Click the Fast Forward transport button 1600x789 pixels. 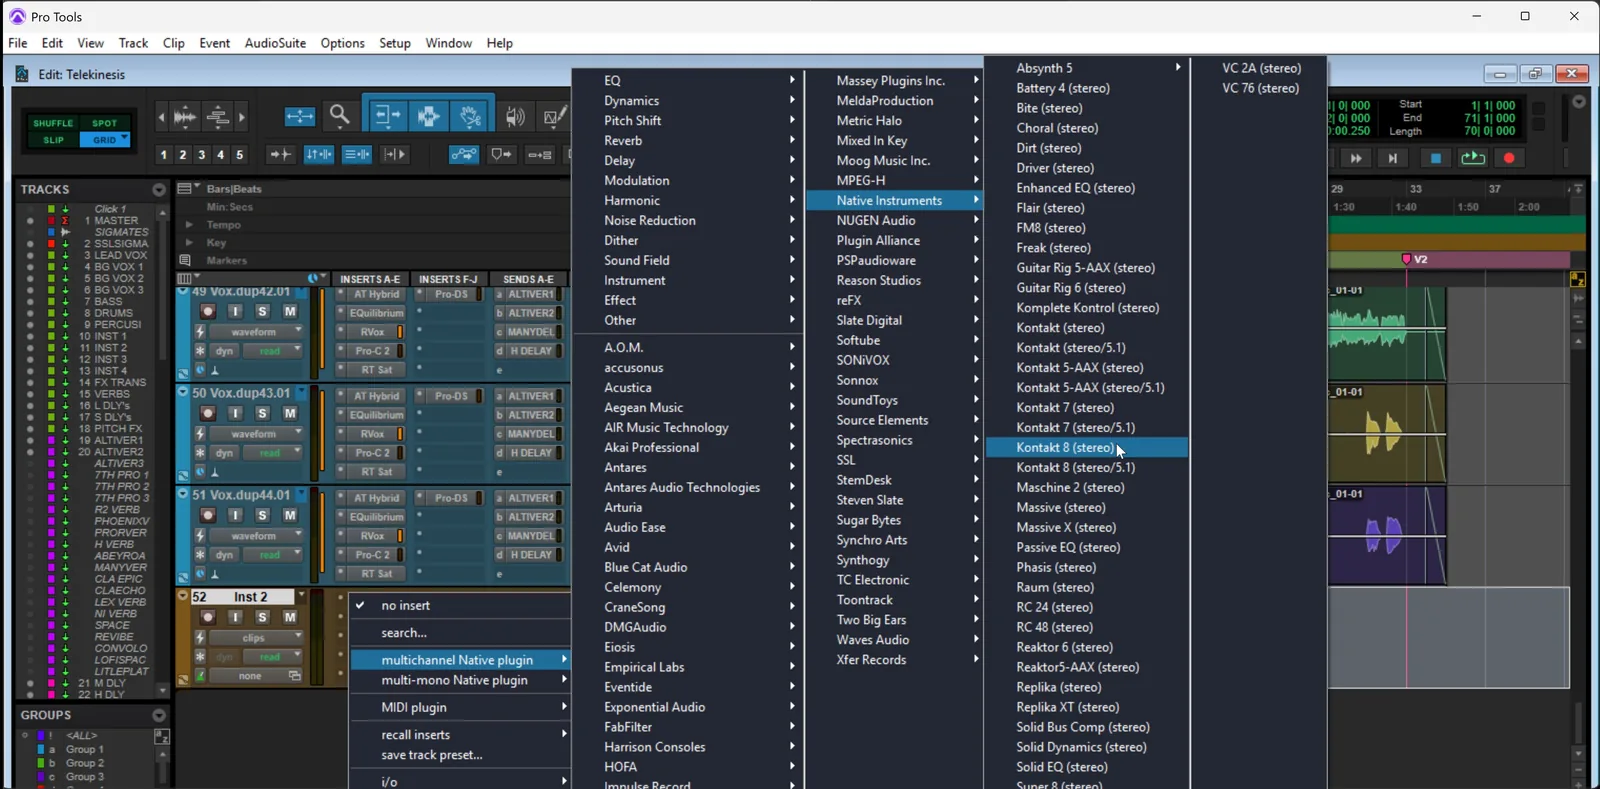tap(1356, 158)
